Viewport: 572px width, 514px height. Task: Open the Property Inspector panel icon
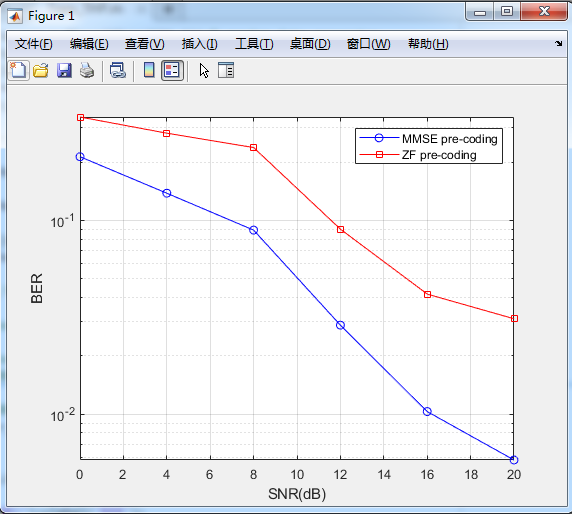pyautogui.click(x=226, y=70)
